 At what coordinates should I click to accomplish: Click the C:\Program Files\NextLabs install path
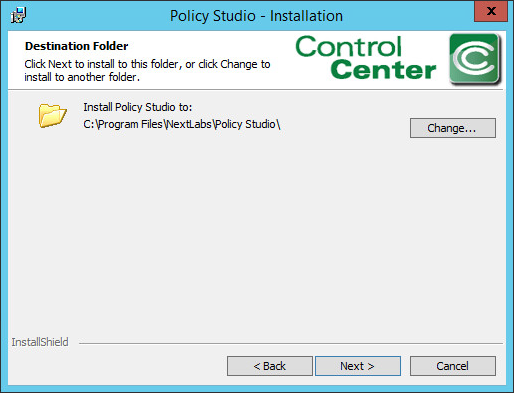coord(182,124)
